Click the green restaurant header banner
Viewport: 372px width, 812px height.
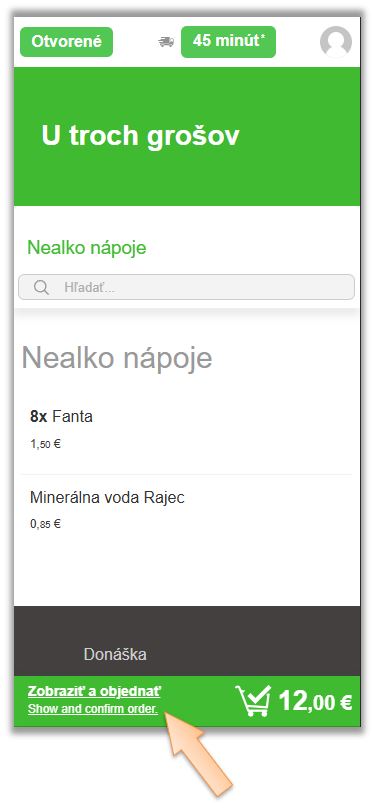(187, 137)
